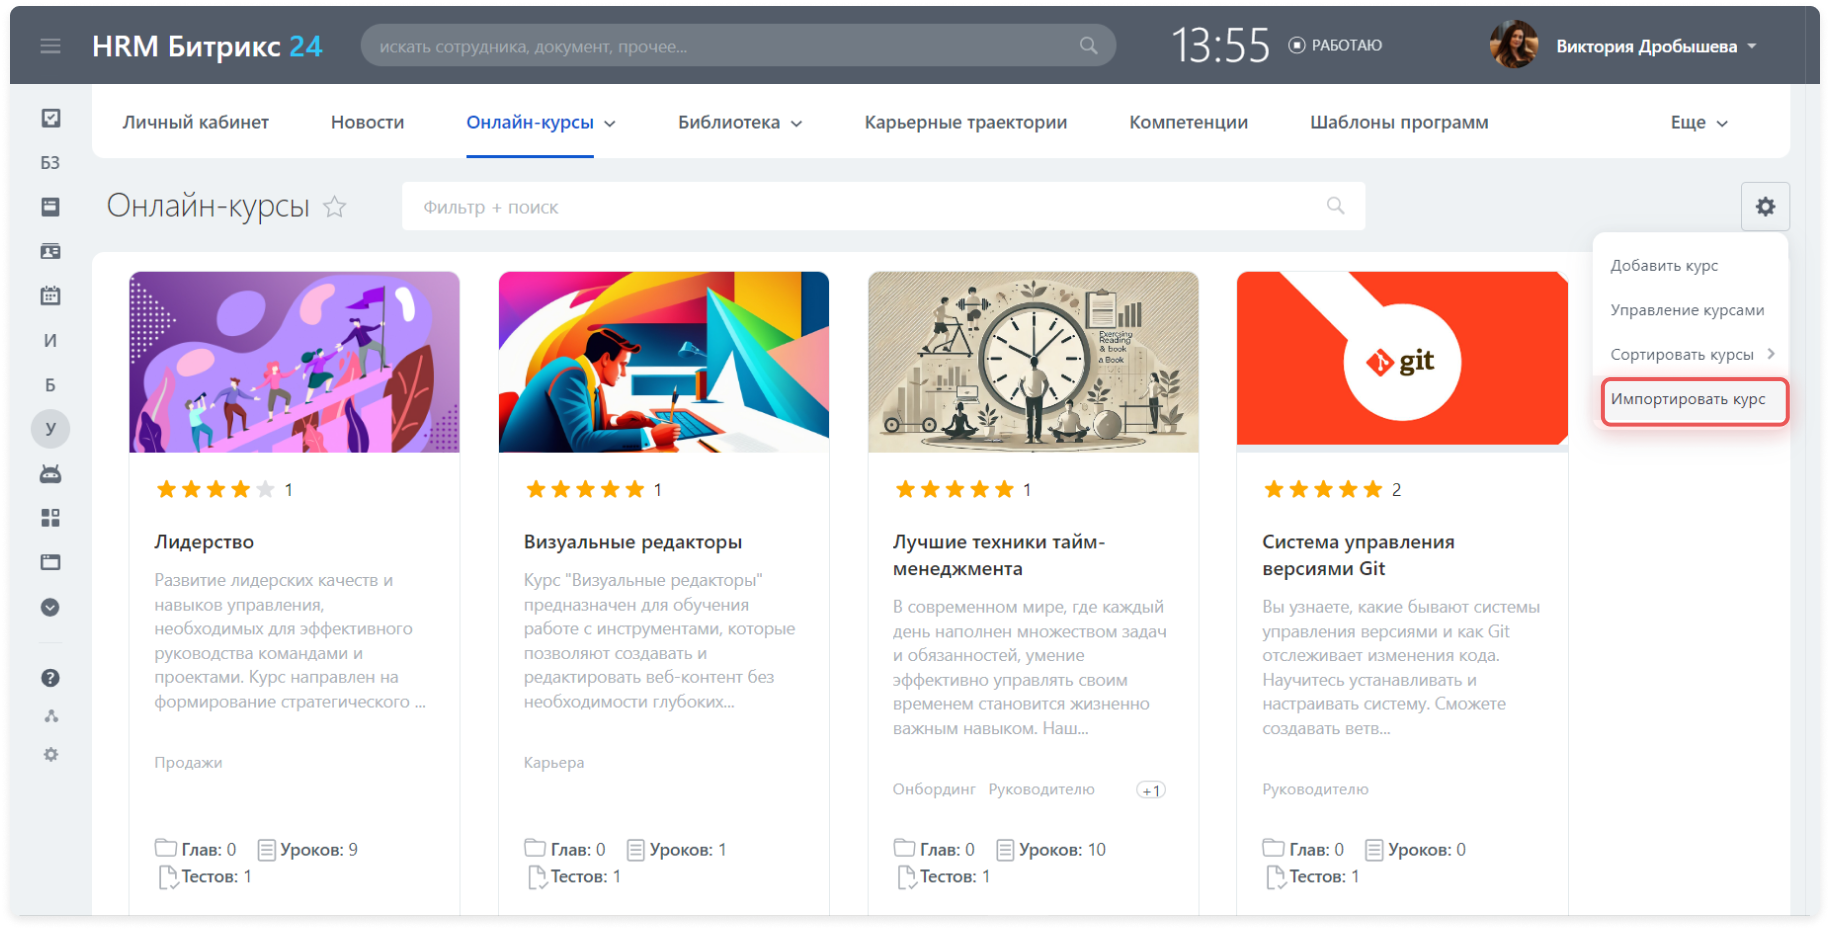Screen dimensions: 1830x930
Task: Expand the Онлайн-курсы tab chevron
Action: [x=610, y=124]
